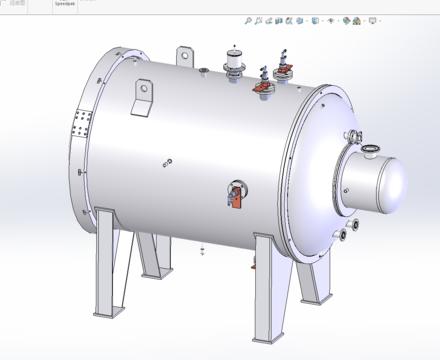This screenshot has height=360, width=440.
Task: Open the View Orientation cube icon
Action: click(x=300, y=21)
